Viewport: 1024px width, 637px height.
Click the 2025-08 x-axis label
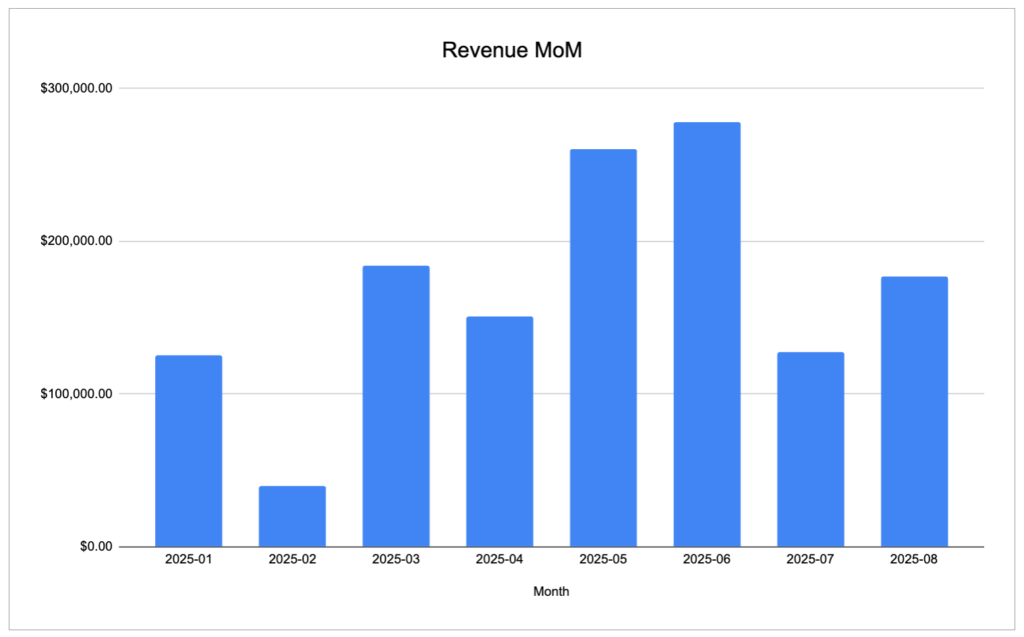[914, 560]
